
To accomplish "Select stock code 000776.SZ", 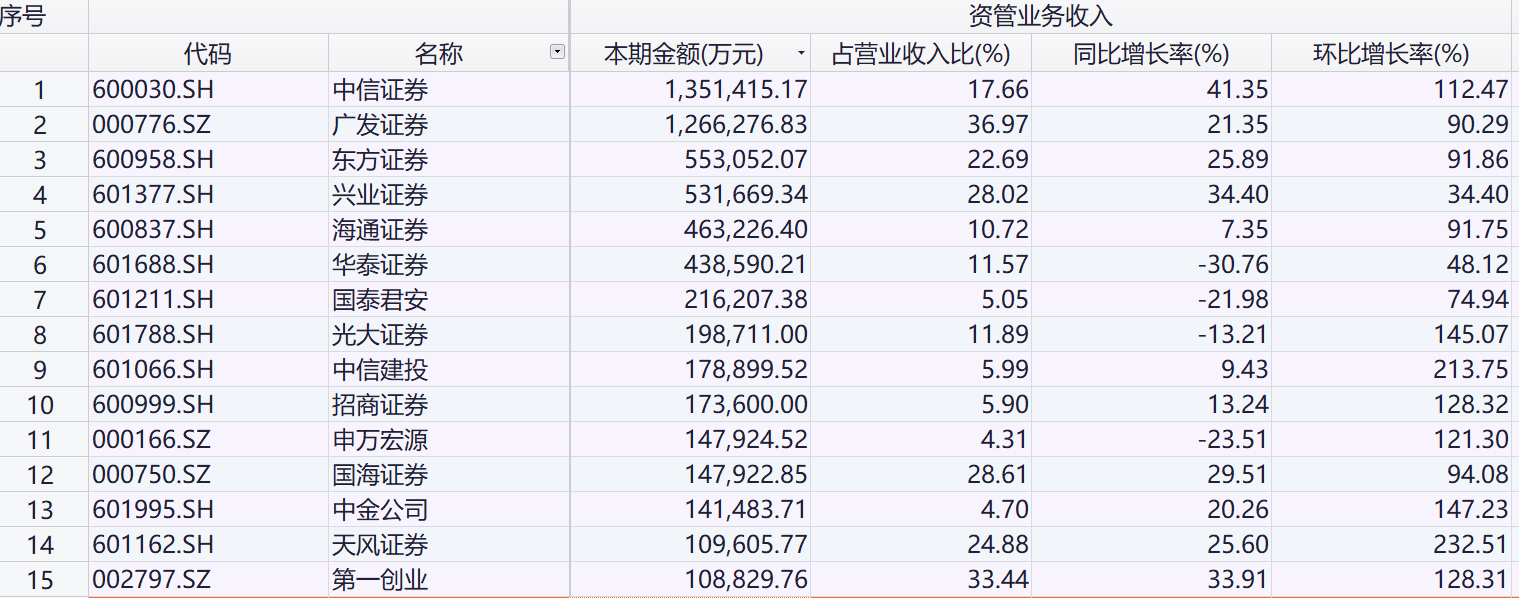I will [x=208, y=125].
